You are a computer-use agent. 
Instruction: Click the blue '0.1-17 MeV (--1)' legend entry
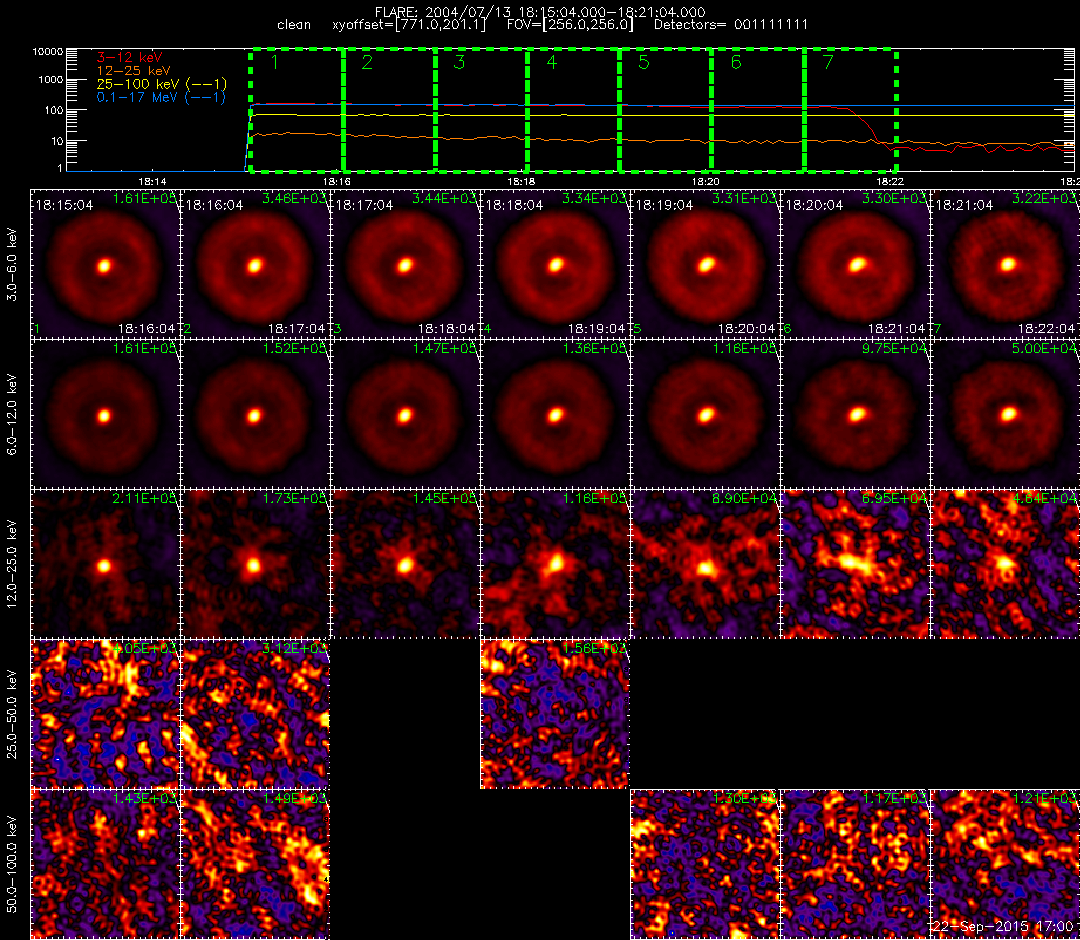click(x=161, y=97)
